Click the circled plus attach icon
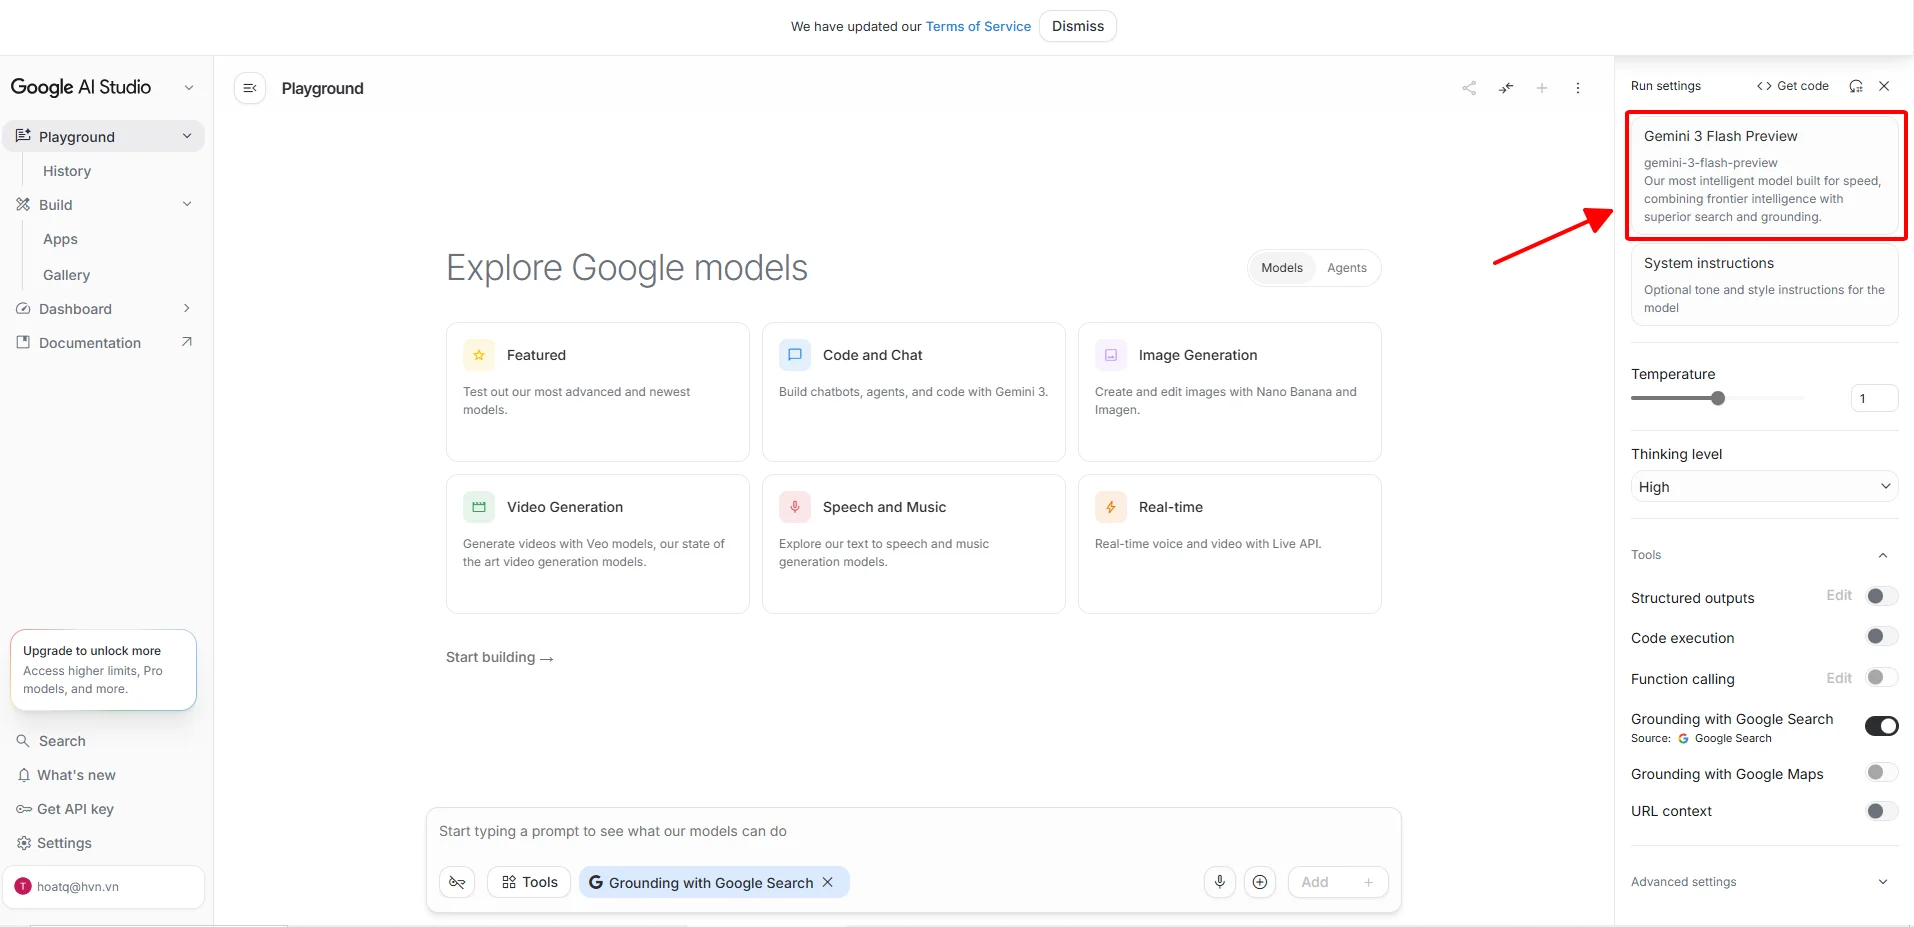 click(x=1260, y=882)
